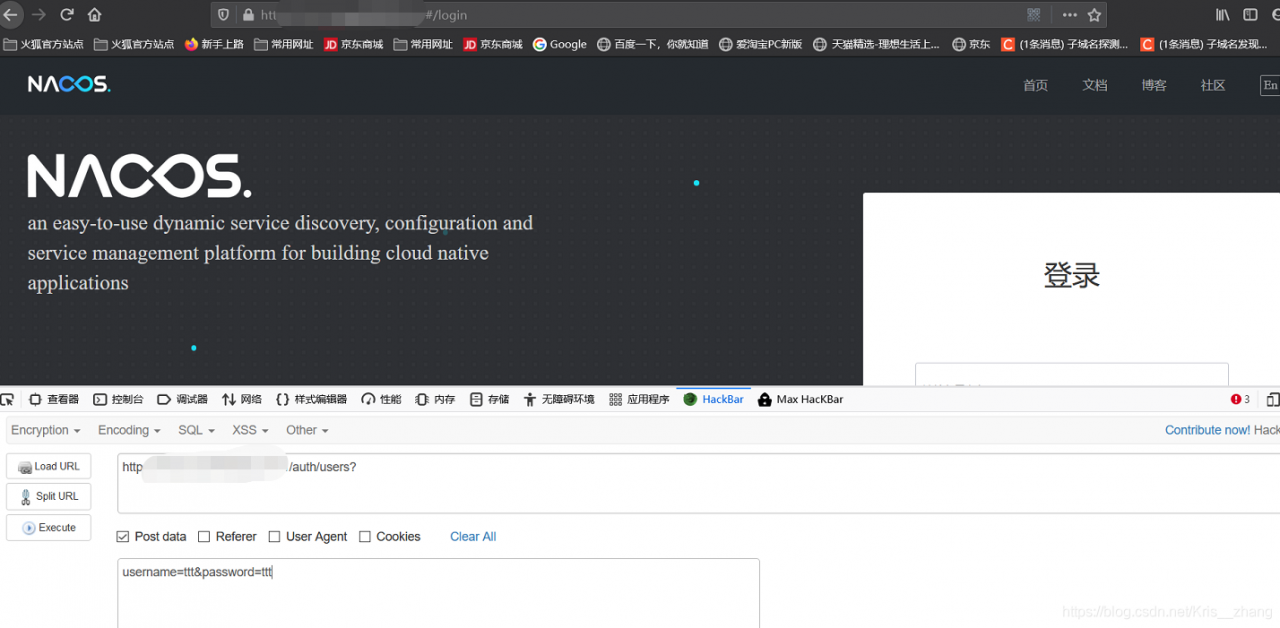Open the page actions three-dot menu
This screenshot has height=628, width=1280.
point(1070,15)
